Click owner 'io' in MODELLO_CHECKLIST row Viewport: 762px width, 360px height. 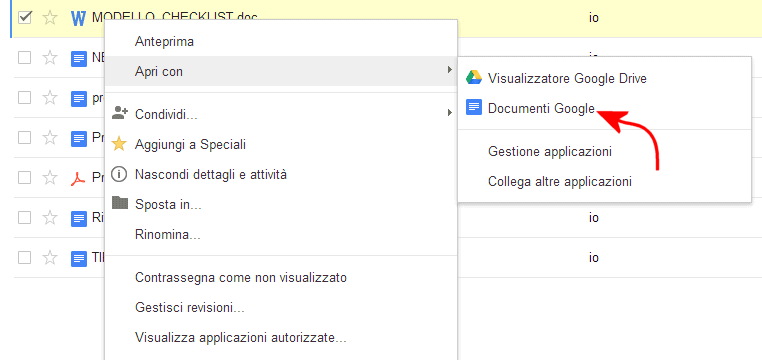(x=593, y=18)
